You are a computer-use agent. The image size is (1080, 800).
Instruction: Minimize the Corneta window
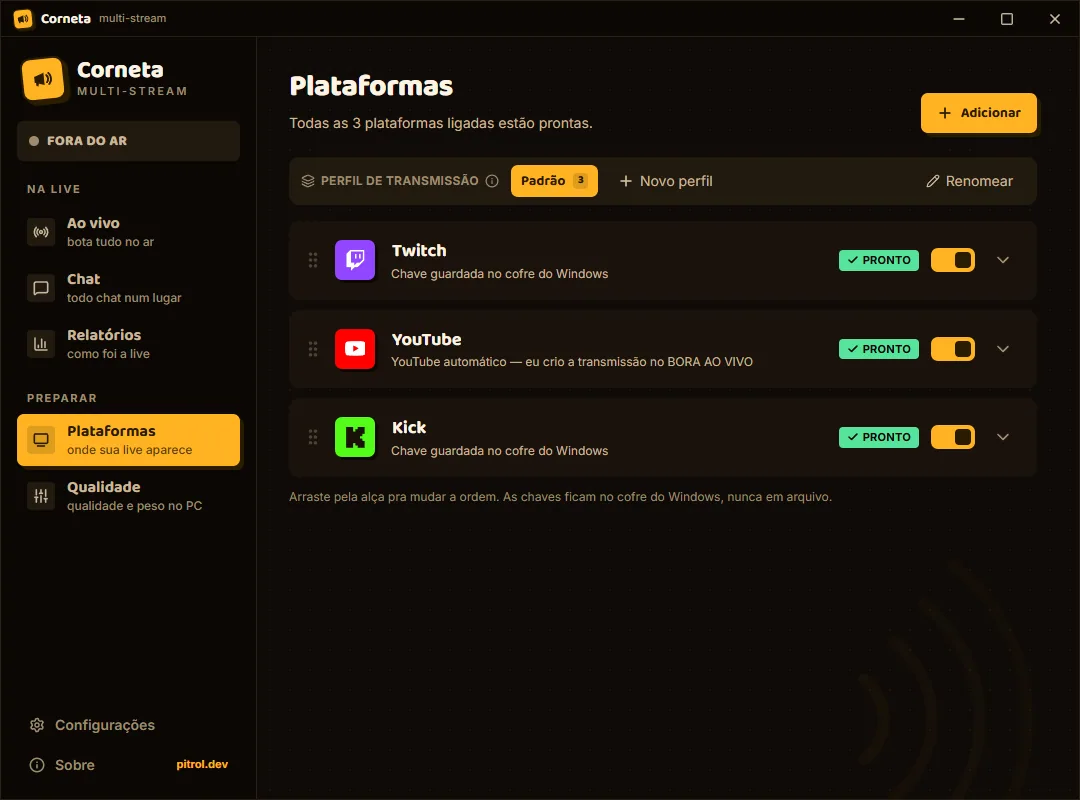[x=959, y=19]
